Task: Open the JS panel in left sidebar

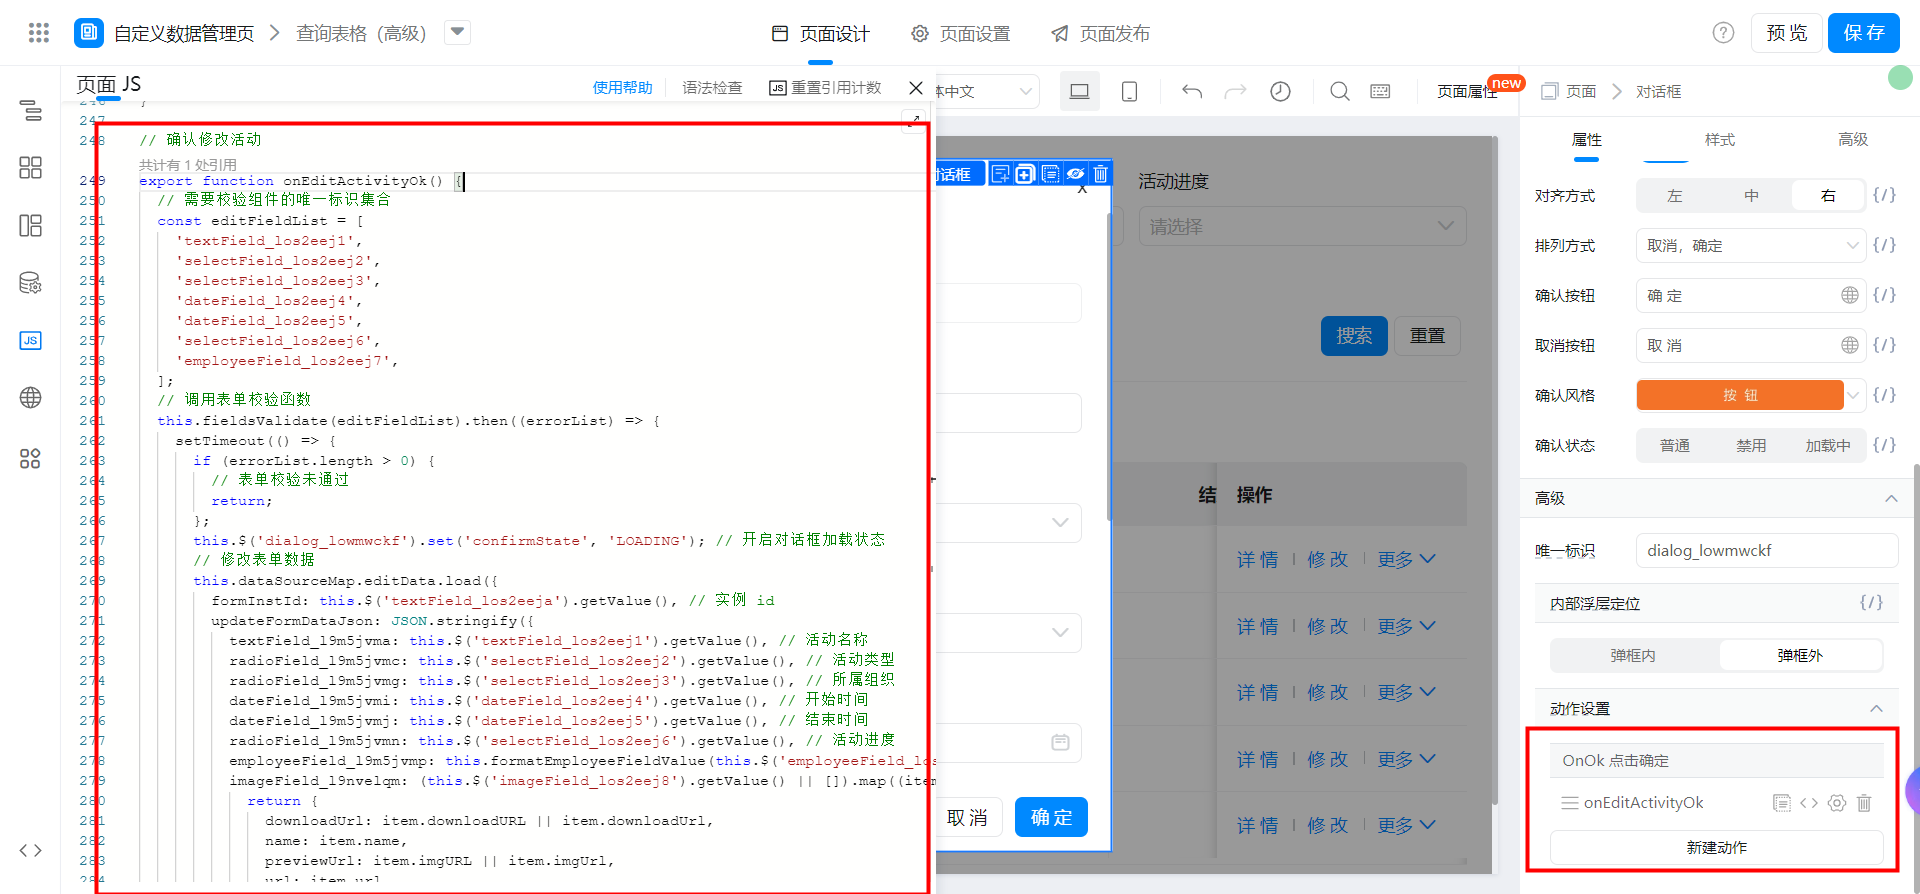Action: 30,341
